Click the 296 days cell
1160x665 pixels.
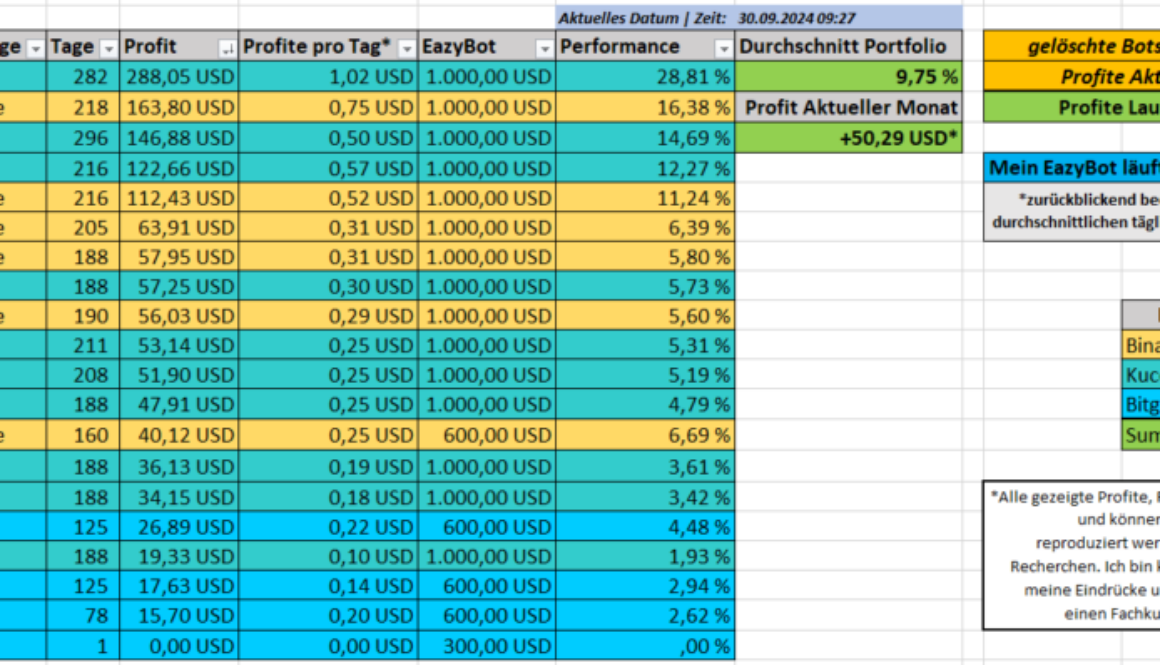(x=83, y=138)
